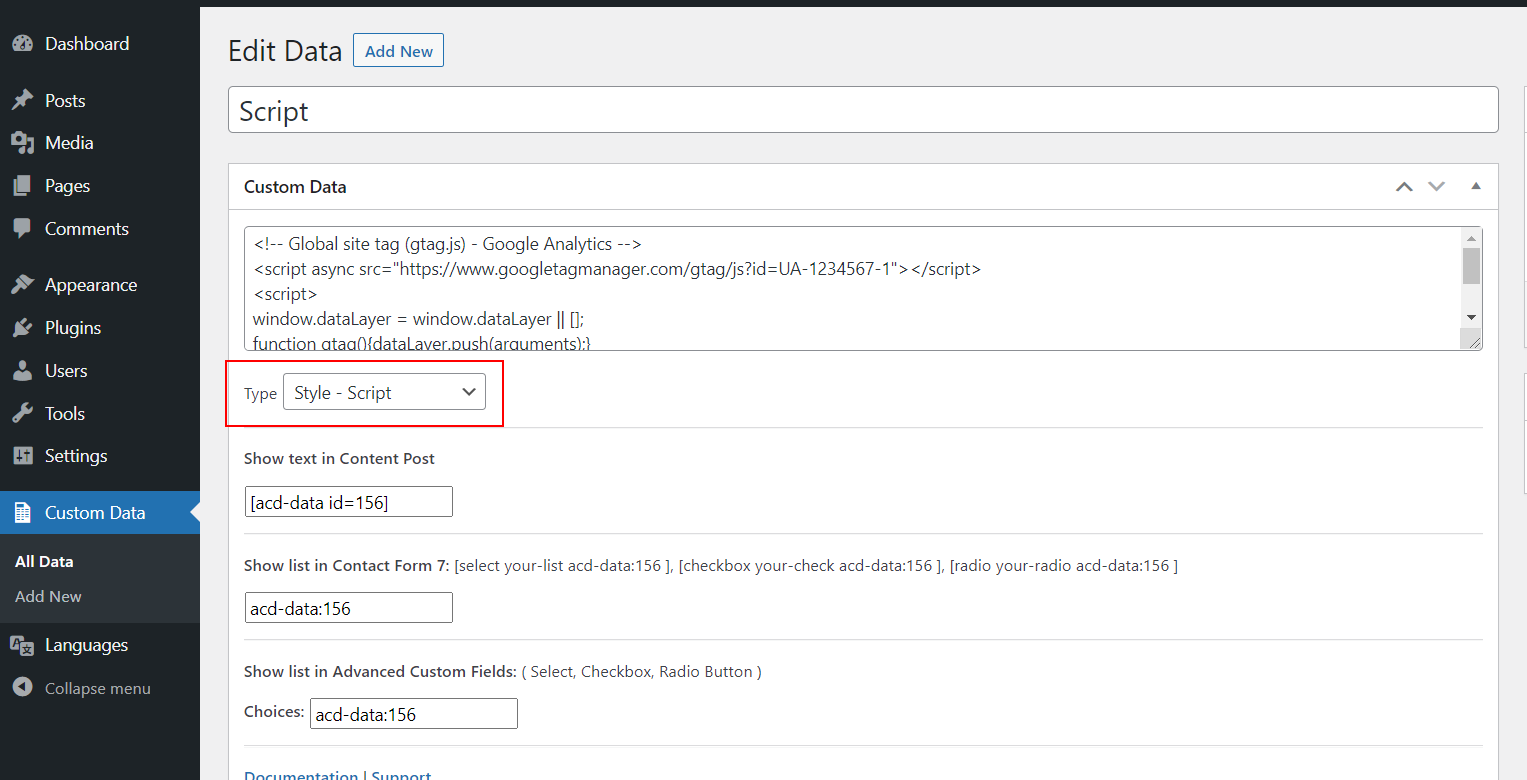Click the title field containing Script
Image resolution: width=1527 pixels, height=780 pixels.
863,110
